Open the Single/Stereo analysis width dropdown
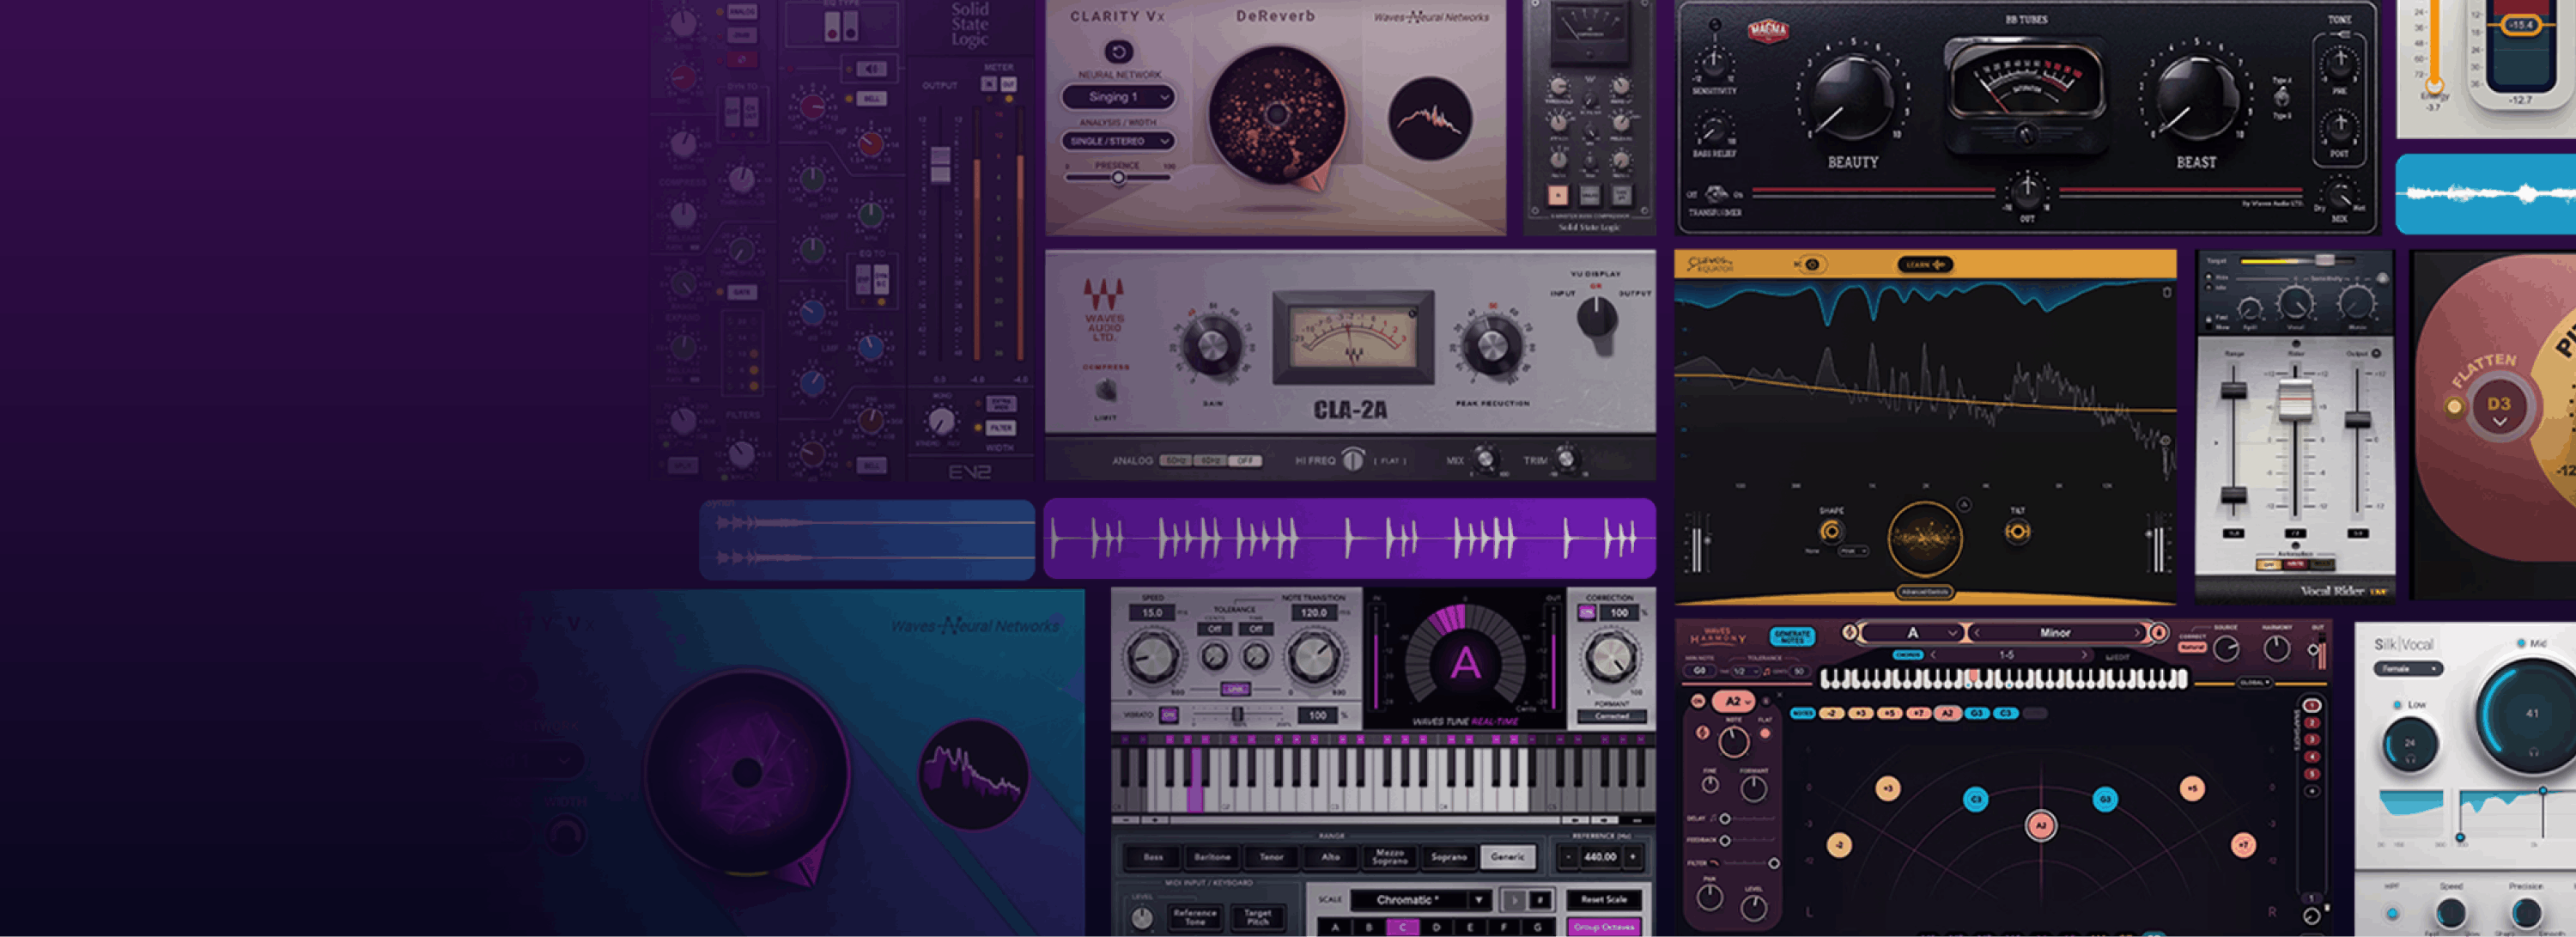 coord(1118,141)
